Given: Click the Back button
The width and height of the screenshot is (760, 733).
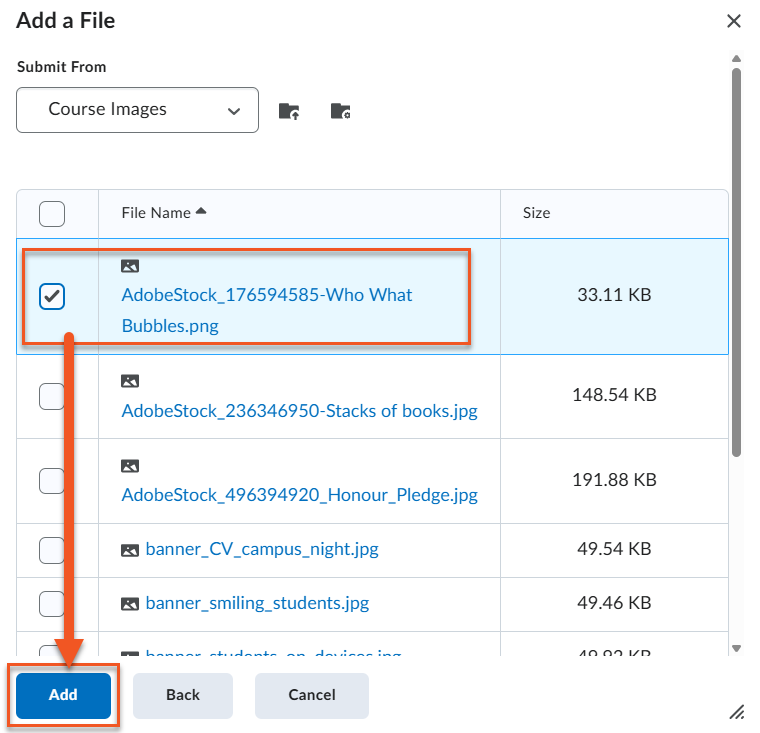Looking at the screenshot, I should 183,695.
